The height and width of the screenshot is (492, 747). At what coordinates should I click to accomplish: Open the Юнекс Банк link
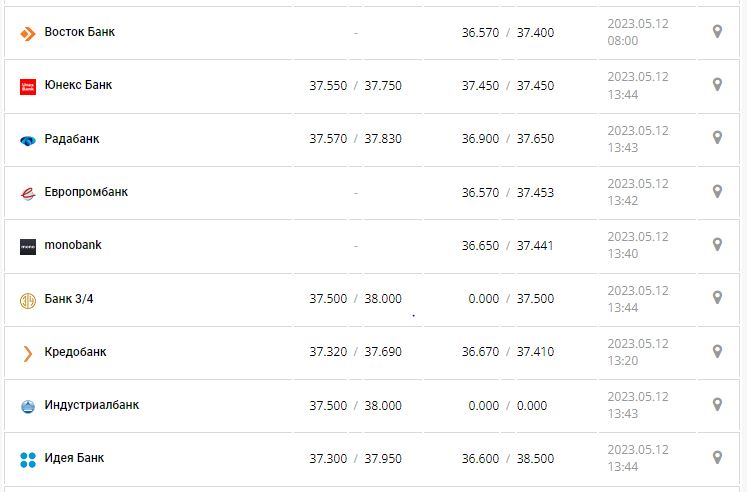click(x=78, y=85)
